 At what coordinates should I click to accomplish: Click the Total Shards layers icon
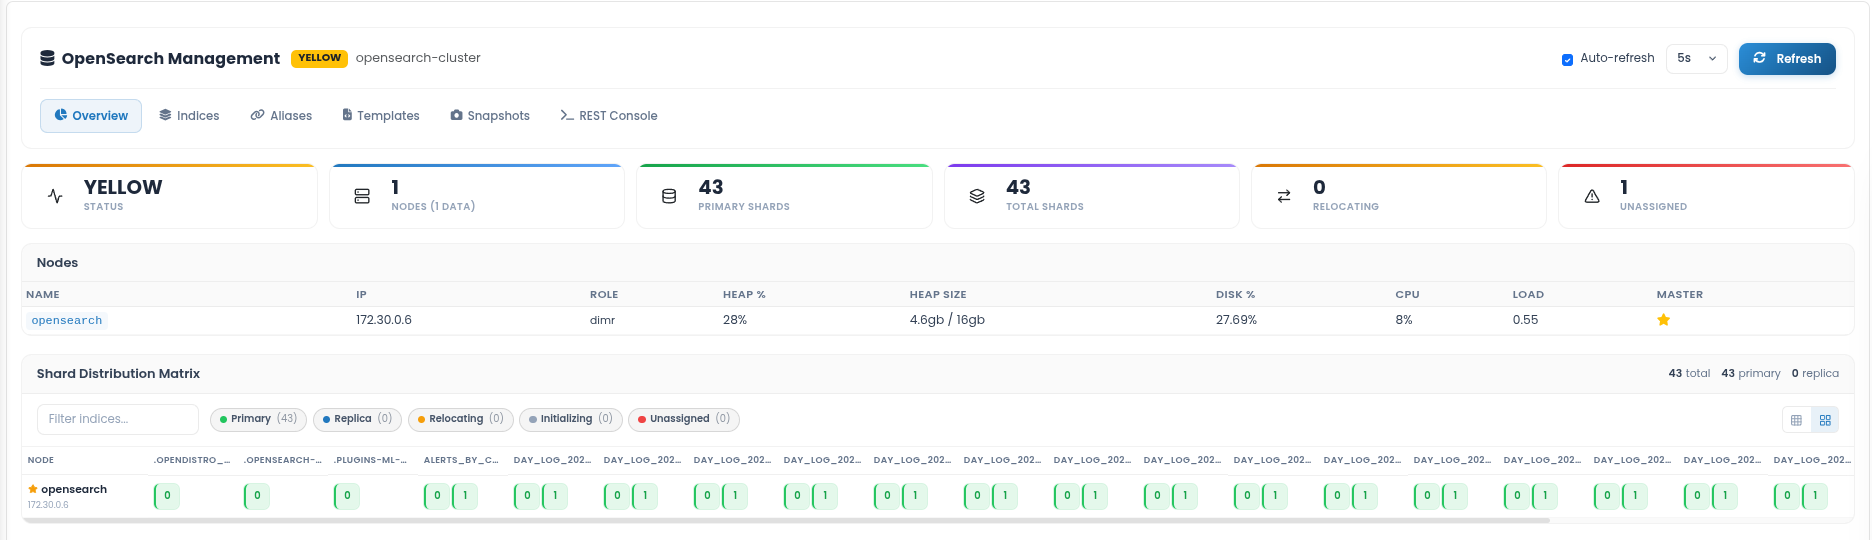(x=977, y=197)
